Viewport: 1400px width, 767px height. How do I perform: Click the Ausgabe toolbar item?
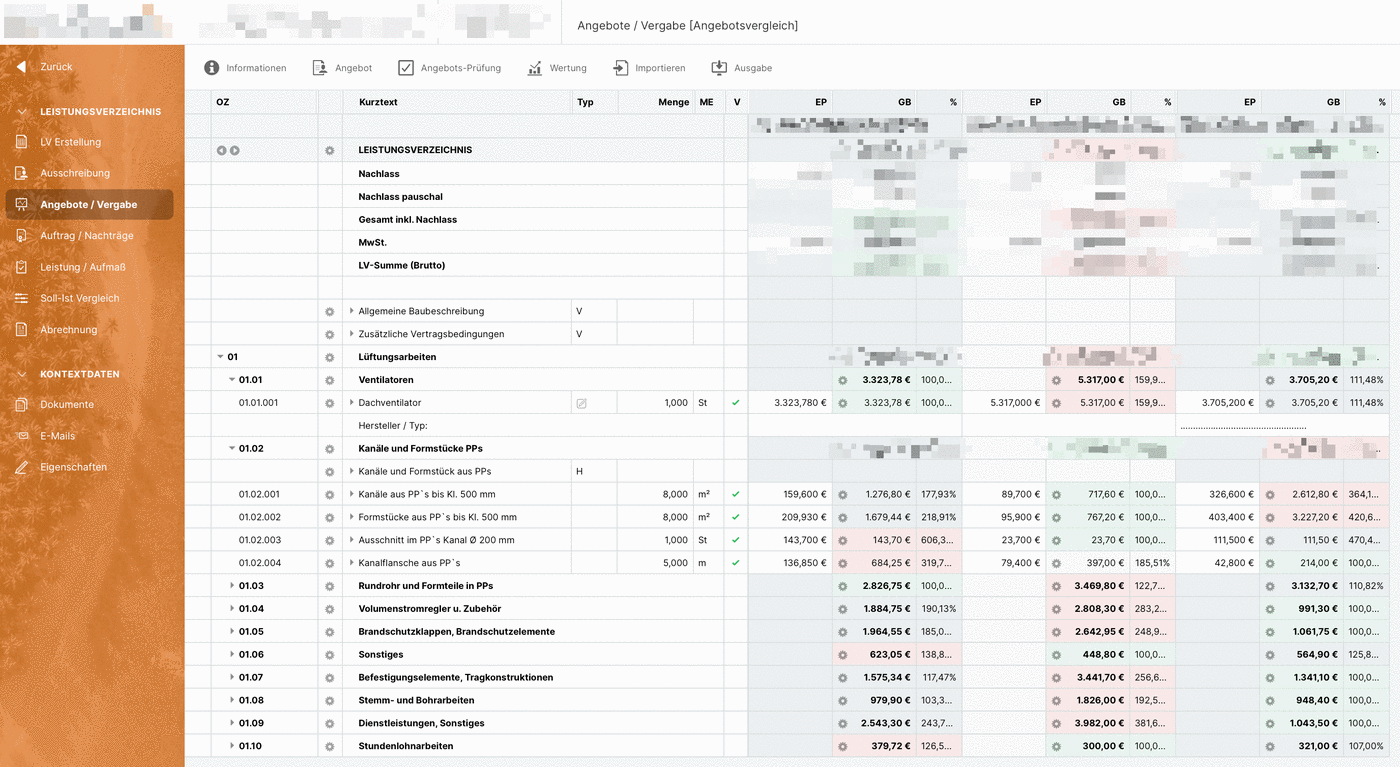click(741, 68)
